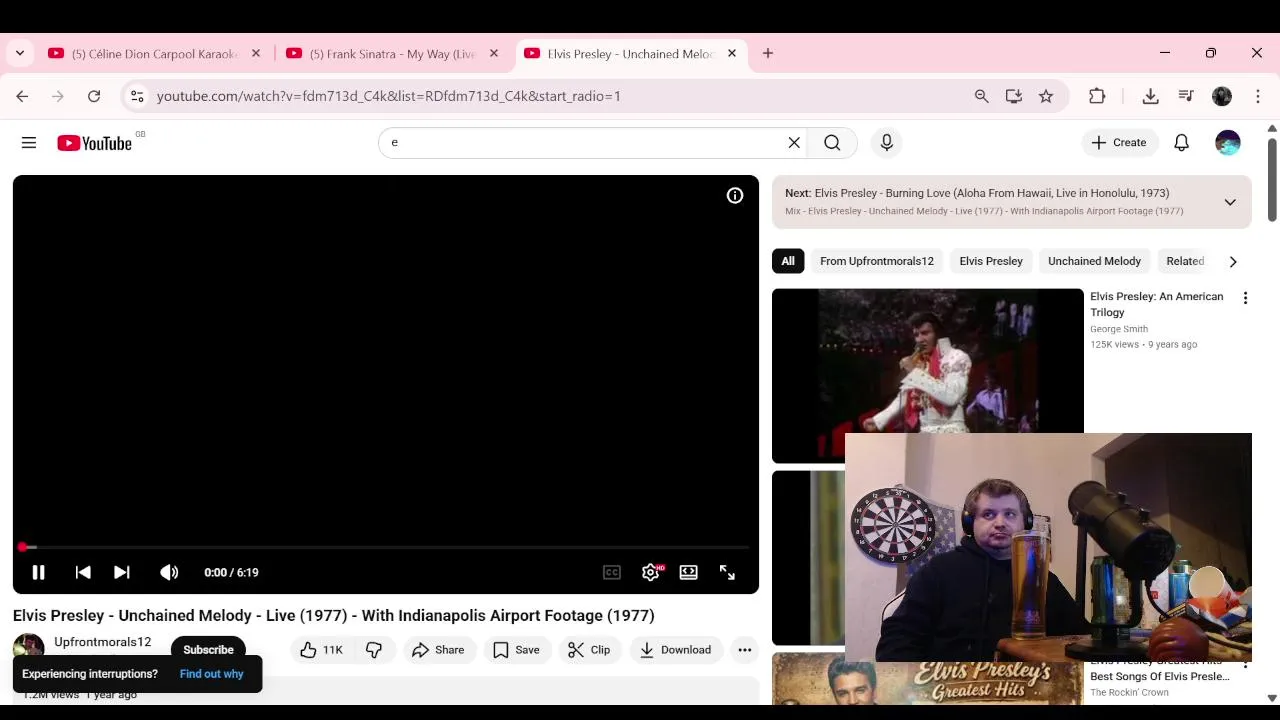Click the address bar URL

389,96
